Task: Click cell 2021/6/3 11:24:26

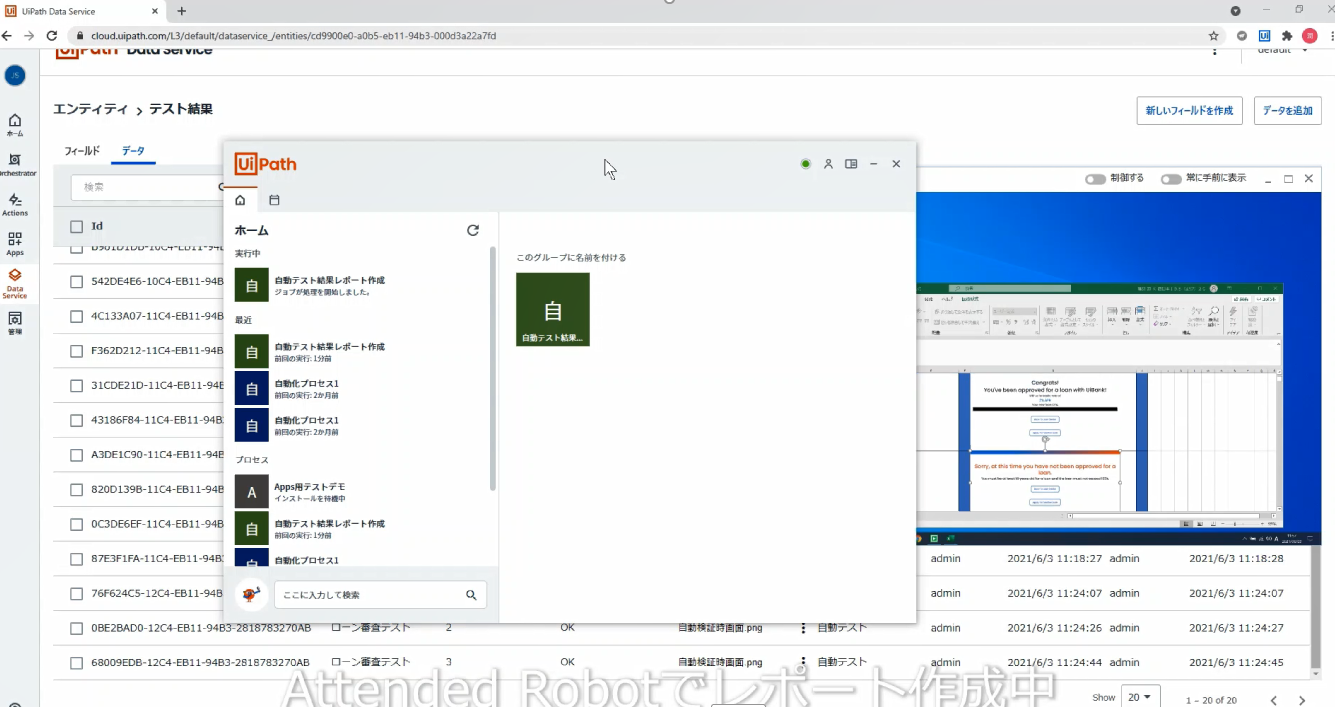Action: [1054, 628]
